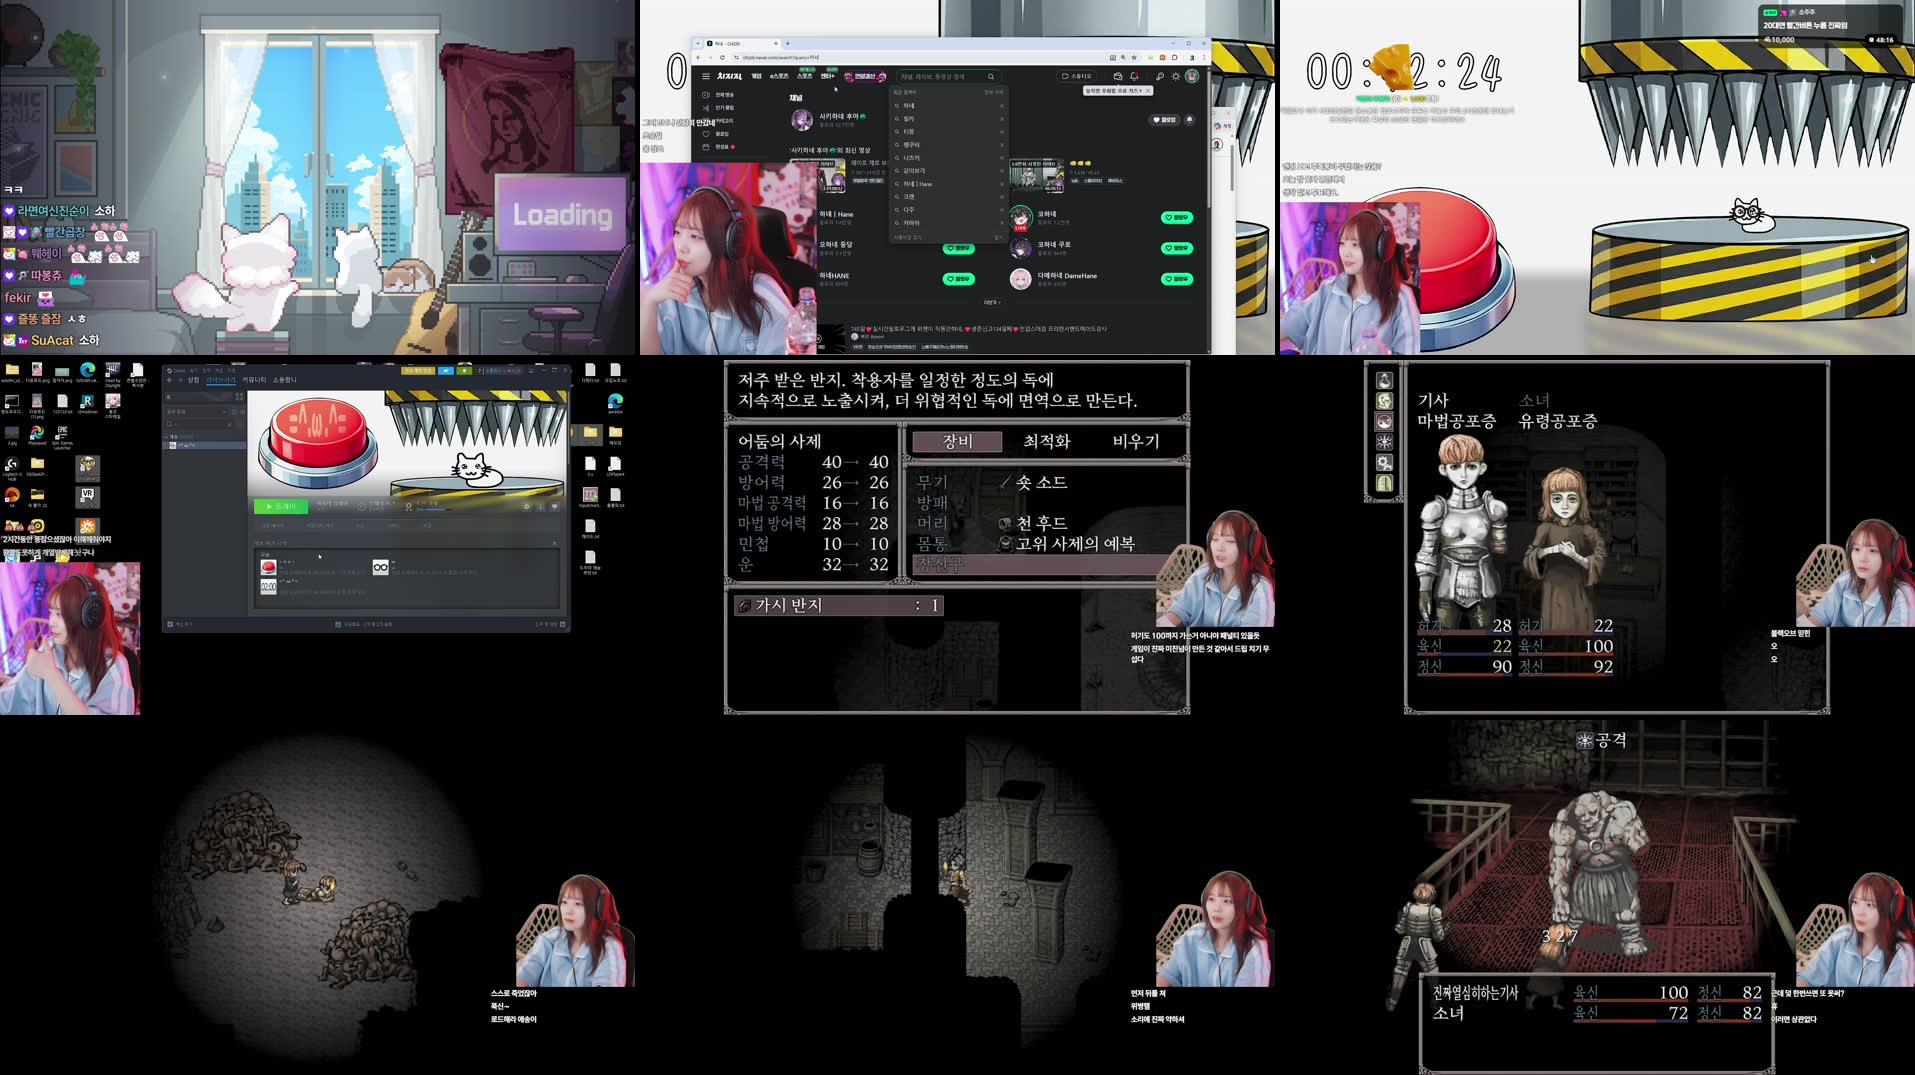The height and width of the screenshot is (1075, 1915).
Task: Open Chrome's three-dot browser menu
Action: coord(1205,57)
